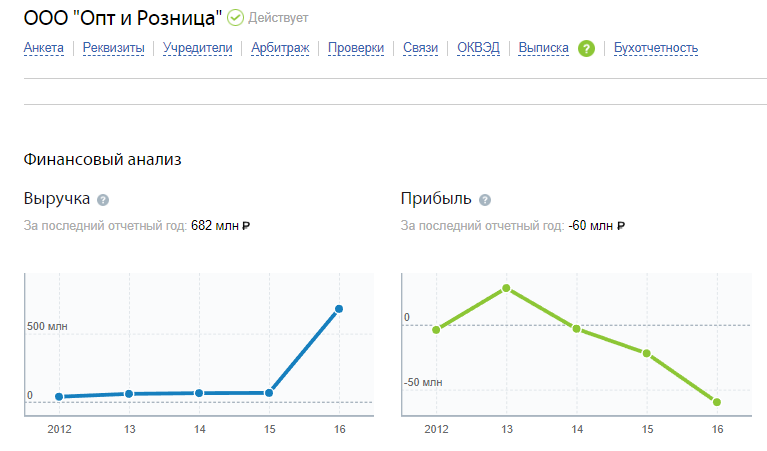Viewport: 767px width, 451px height.
Task: Open the help icon beside Прибыль
Action: click(x=485, y=200)
